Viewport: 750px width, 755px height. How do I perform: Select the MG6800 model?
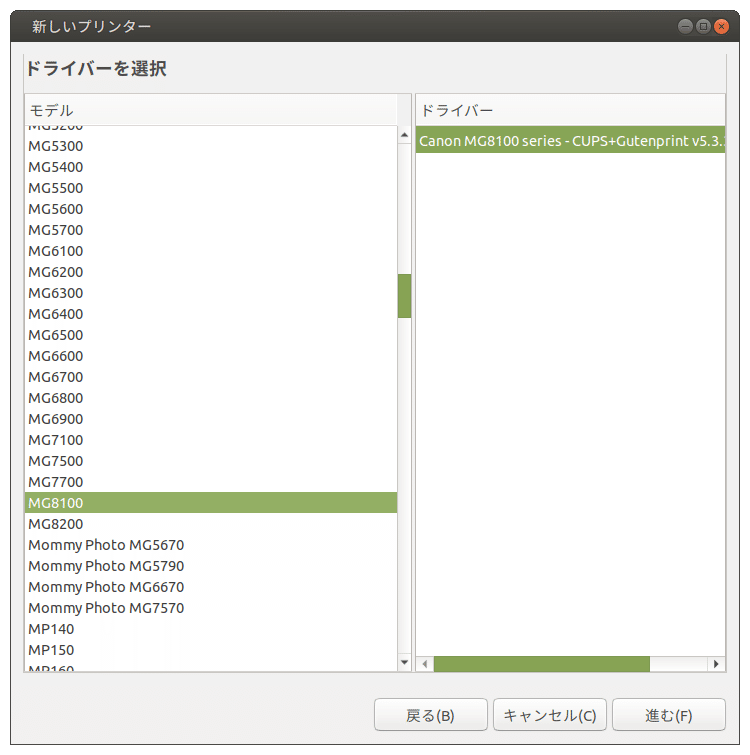211,398
